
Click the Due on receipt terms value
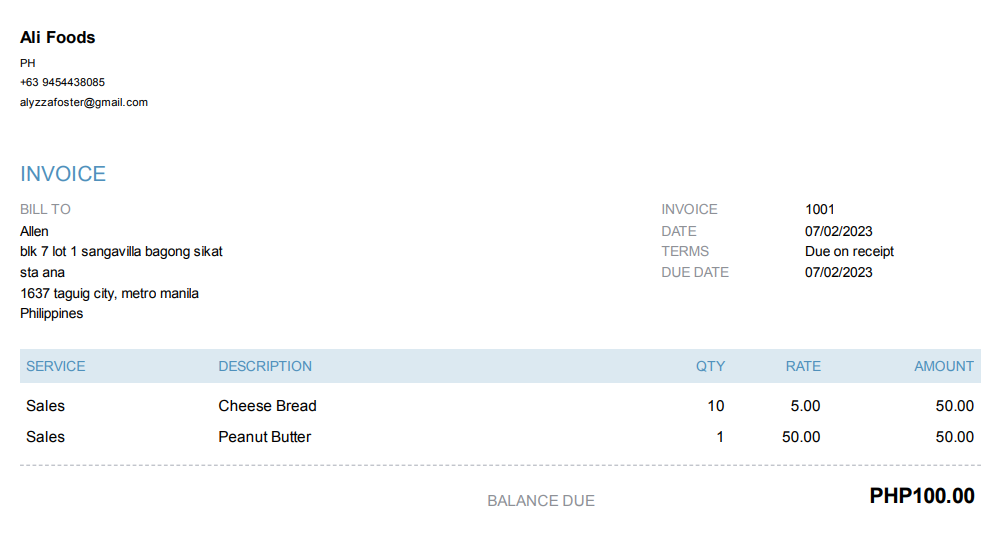click(849, 251)
